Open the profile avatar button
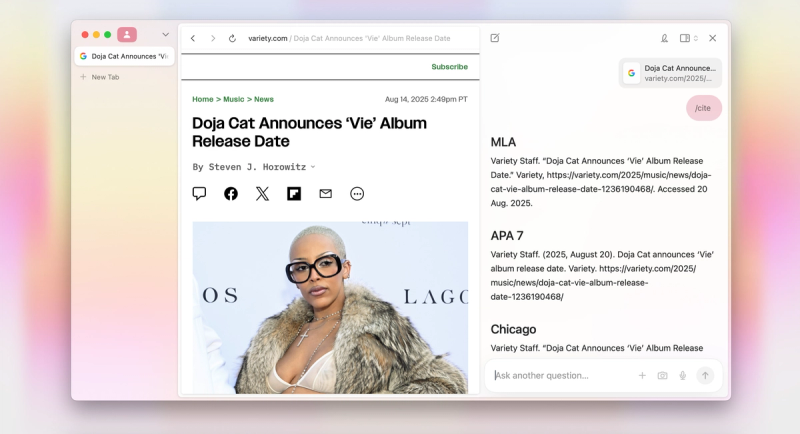The height and width of the screenshot is (434, 800). click(x=127, y=34)
